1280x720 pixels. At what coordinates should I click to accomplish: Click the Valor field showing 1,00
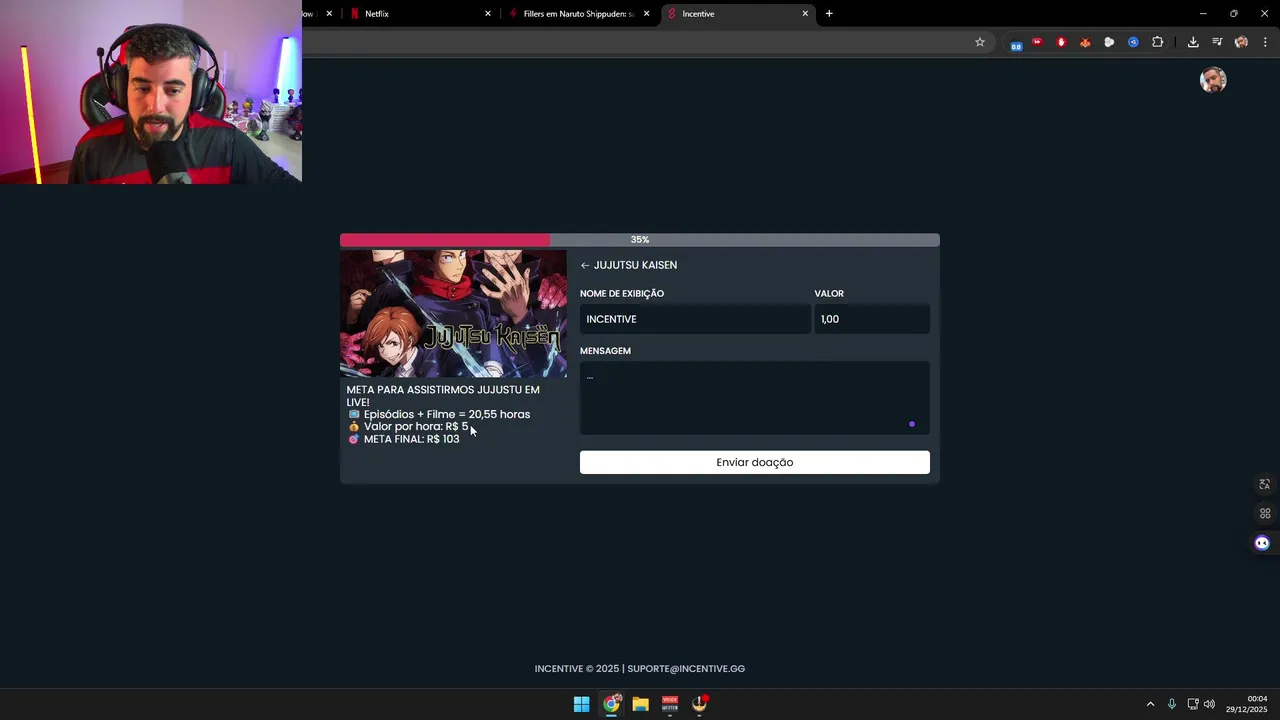872,319
